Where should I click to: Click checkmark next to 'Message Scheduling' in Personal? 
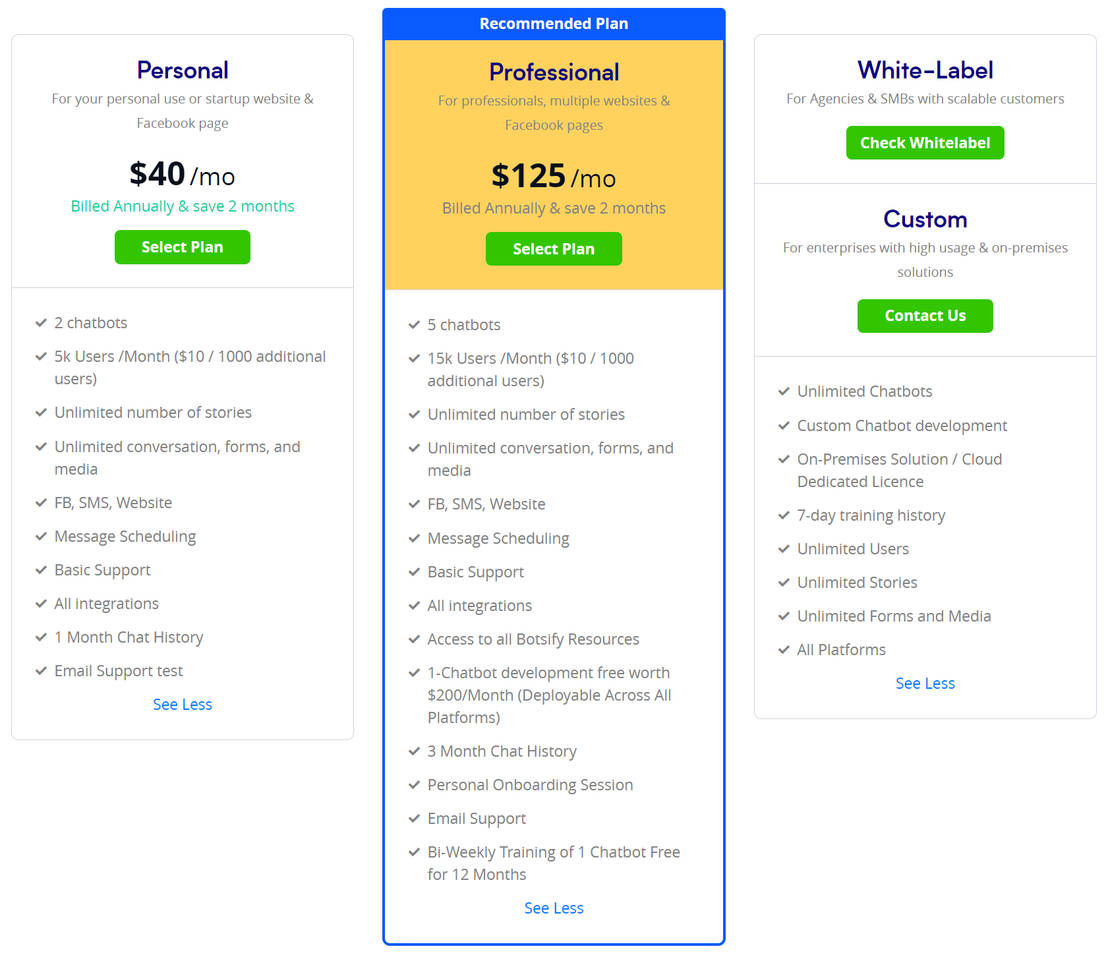click(x=41, y=537)
